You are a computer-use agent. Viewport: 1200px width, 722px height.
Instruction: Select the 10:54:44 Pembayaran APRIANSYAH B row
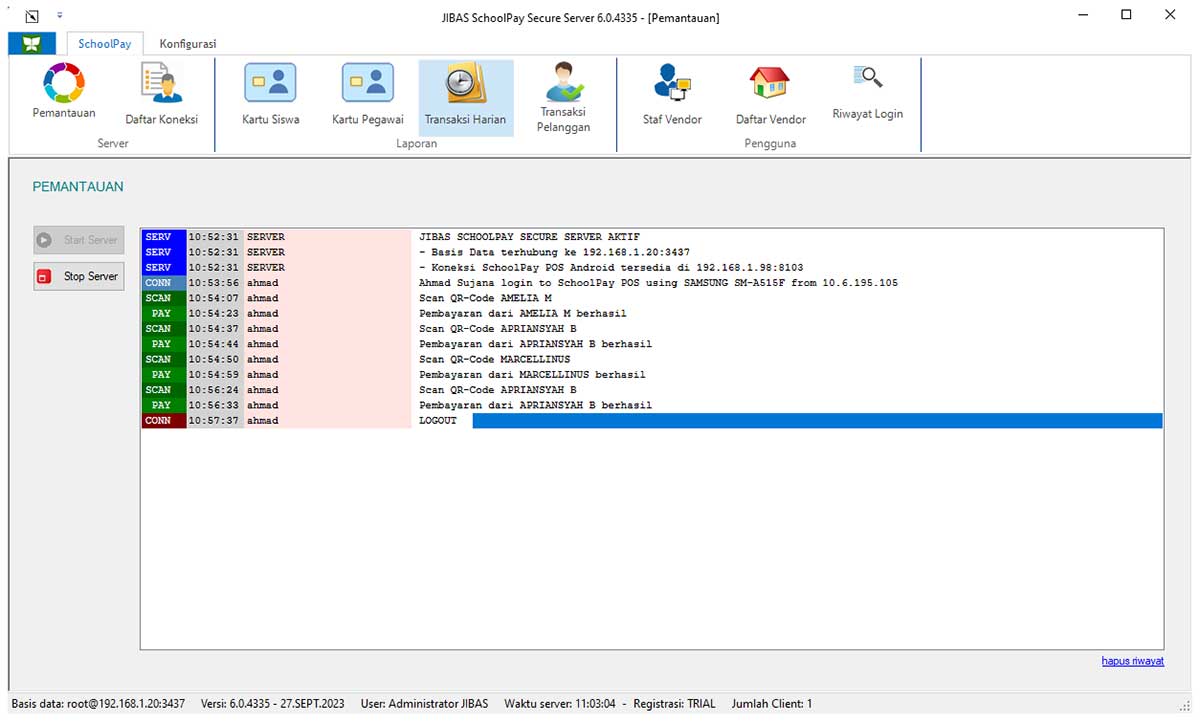point(651,344)
